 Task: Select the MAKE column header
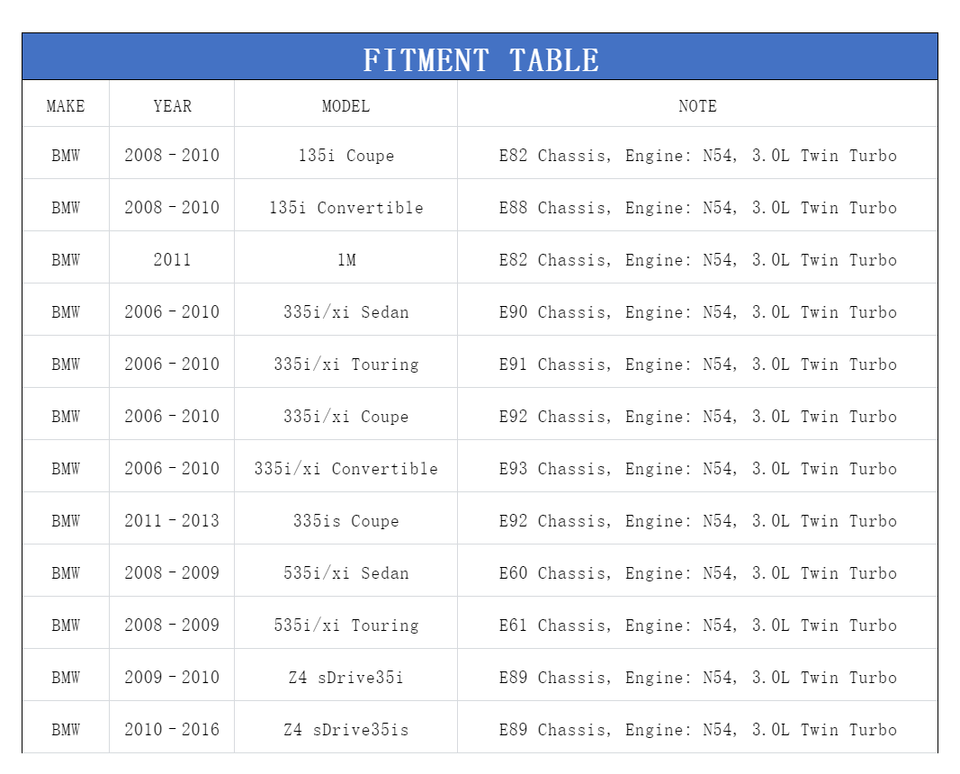click(x=66, y=106)
